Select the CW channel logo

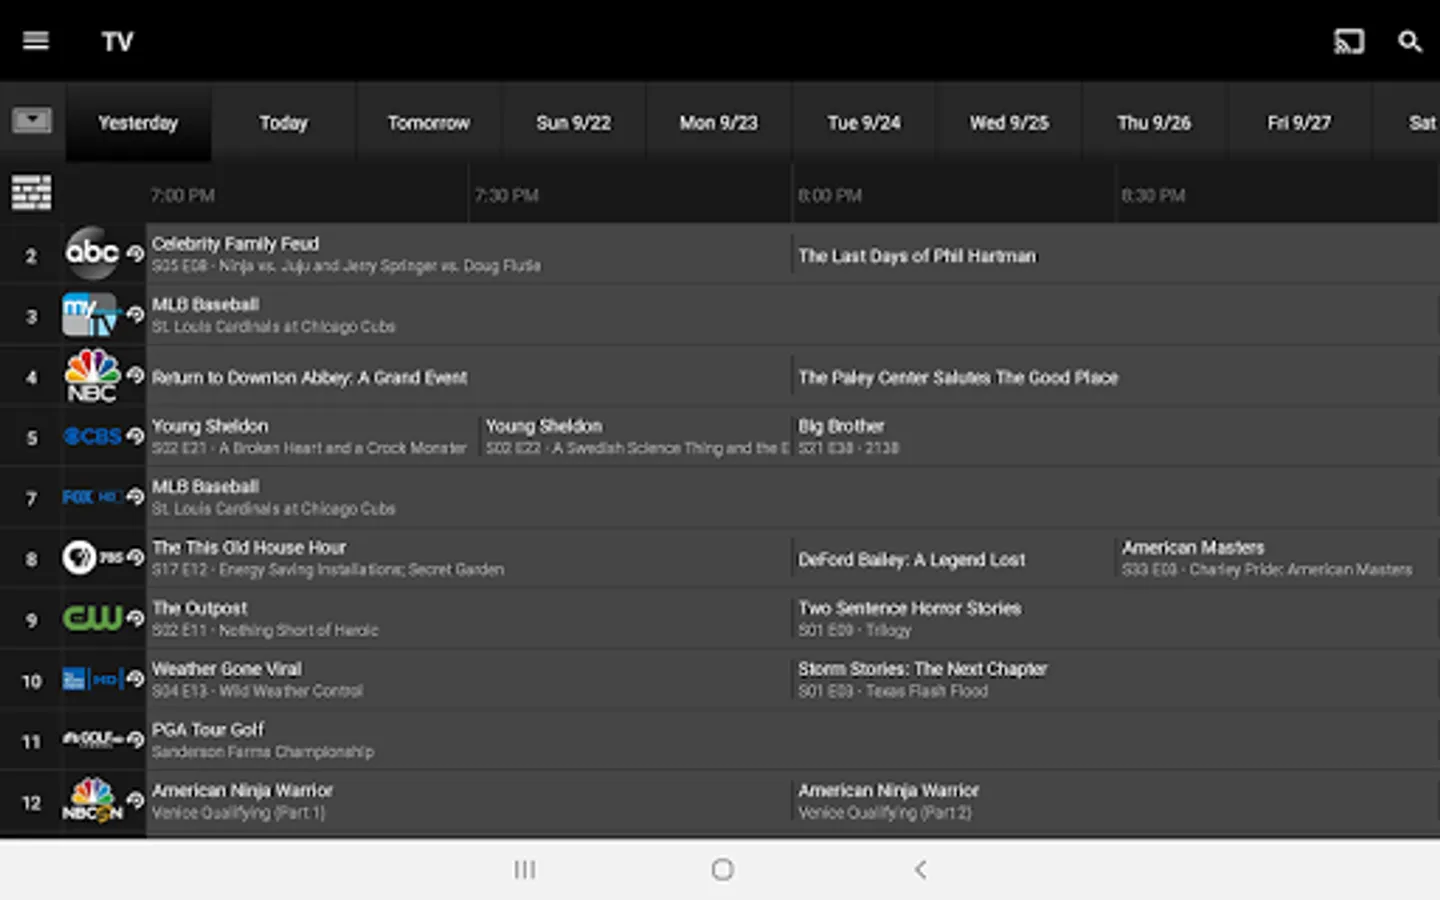coord(92,618)
